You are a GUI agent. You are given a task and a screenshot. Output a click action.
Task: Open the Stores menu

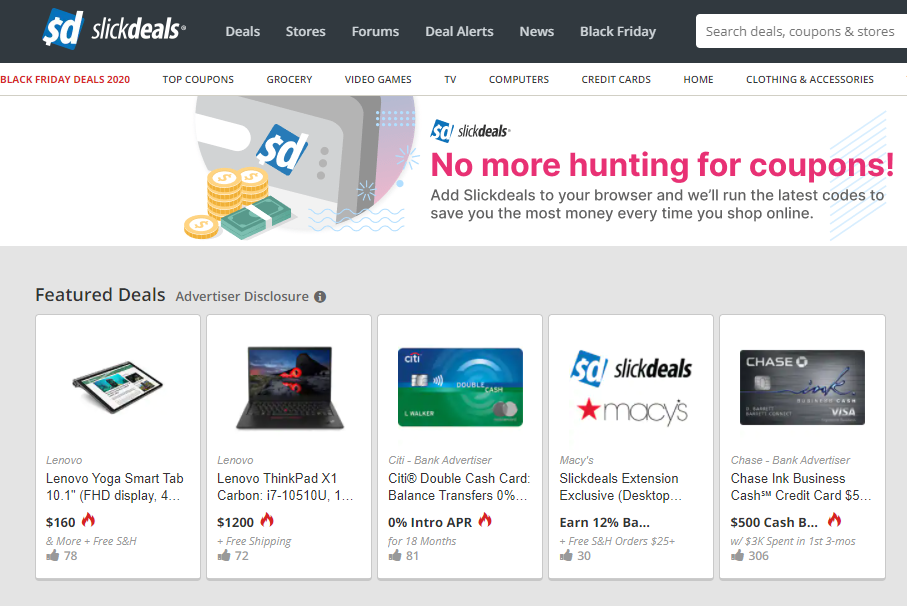(305, 31)
